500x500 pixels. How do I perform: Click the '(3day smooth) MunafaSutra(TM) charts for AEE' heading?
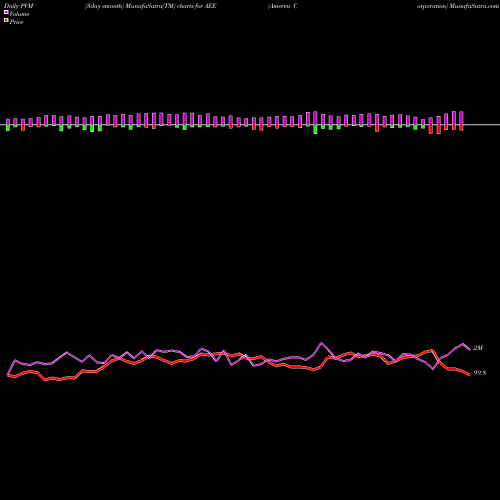click(x=151, y=6)
